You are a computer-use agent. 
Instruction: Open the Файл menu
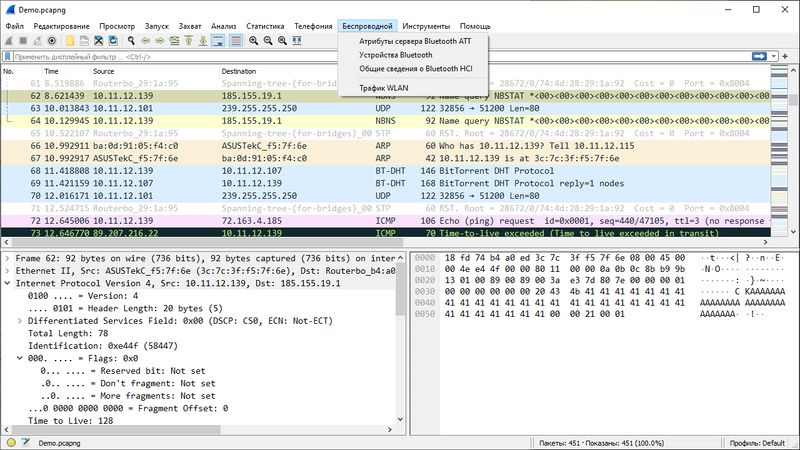pyautogui.click(x=15, y=26)
